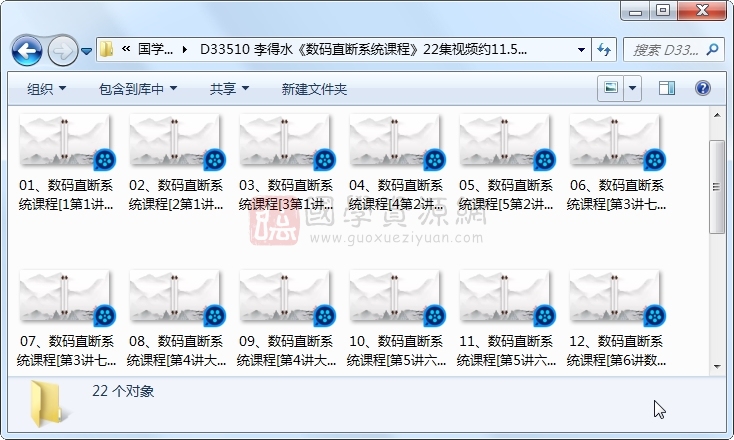The height and width of the screenshot is (440, 734).
Task: Select video file 09、数码直断系统课程[第4讲大
Action: point(286,318)
